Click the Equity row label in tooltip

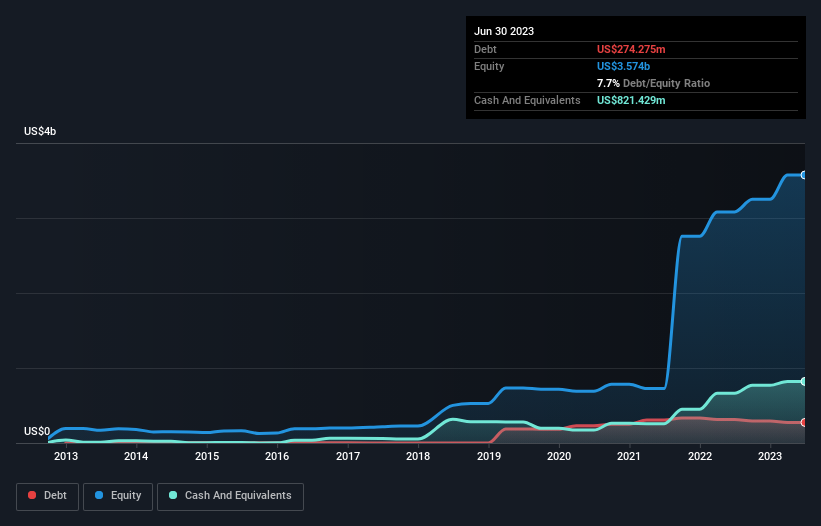pyautogui.click(x=489, y=66)
